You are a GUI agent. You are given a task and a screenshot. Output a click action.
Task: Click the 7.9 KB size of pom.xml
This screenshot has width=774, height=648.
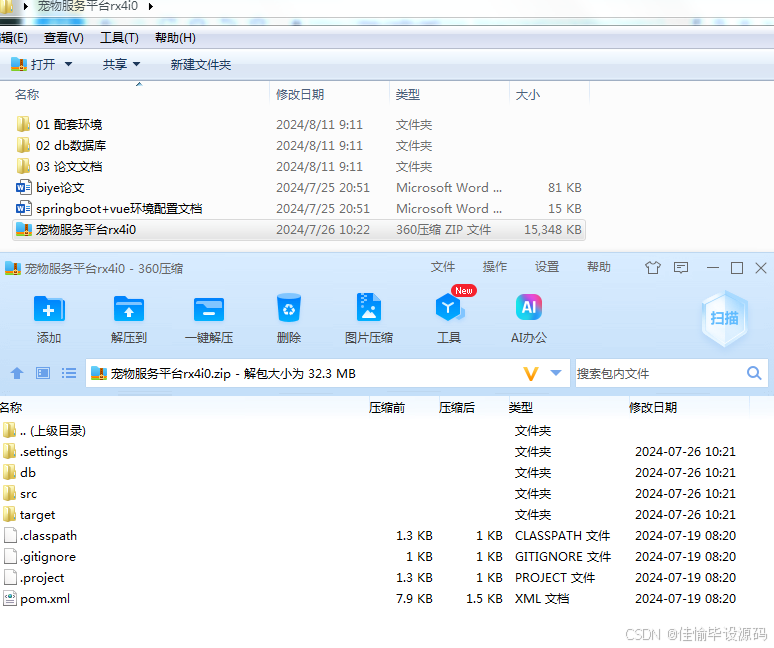pyautogui.click(x=414, y=599)
